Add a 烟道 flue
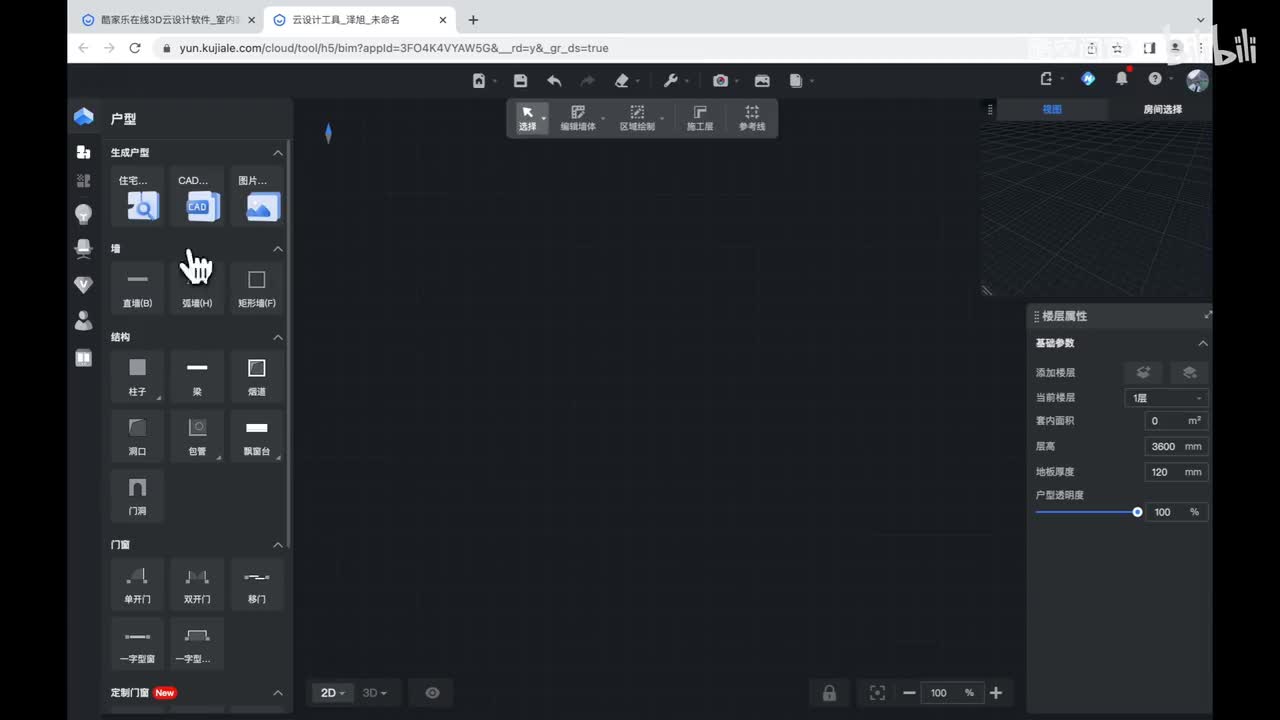 [257, 377]
